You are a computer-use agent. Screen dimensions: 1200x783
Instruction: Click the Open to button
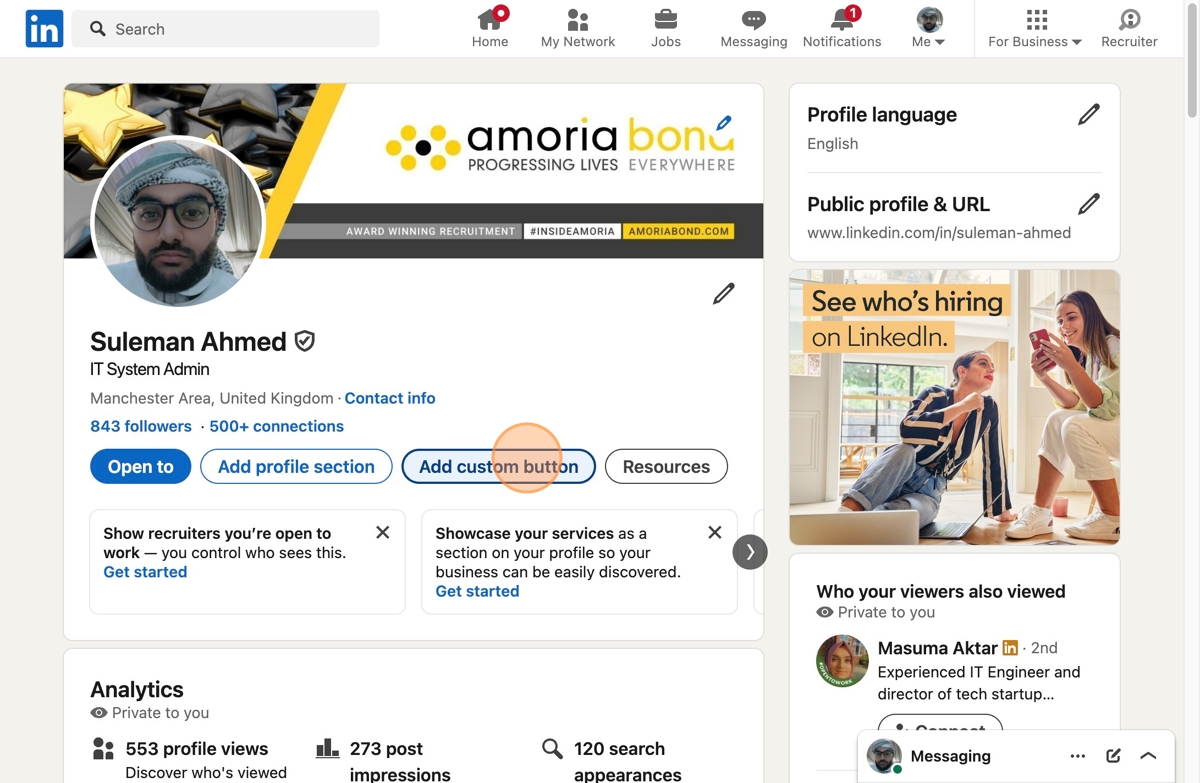pyautogui.click(x=141, y=466)
